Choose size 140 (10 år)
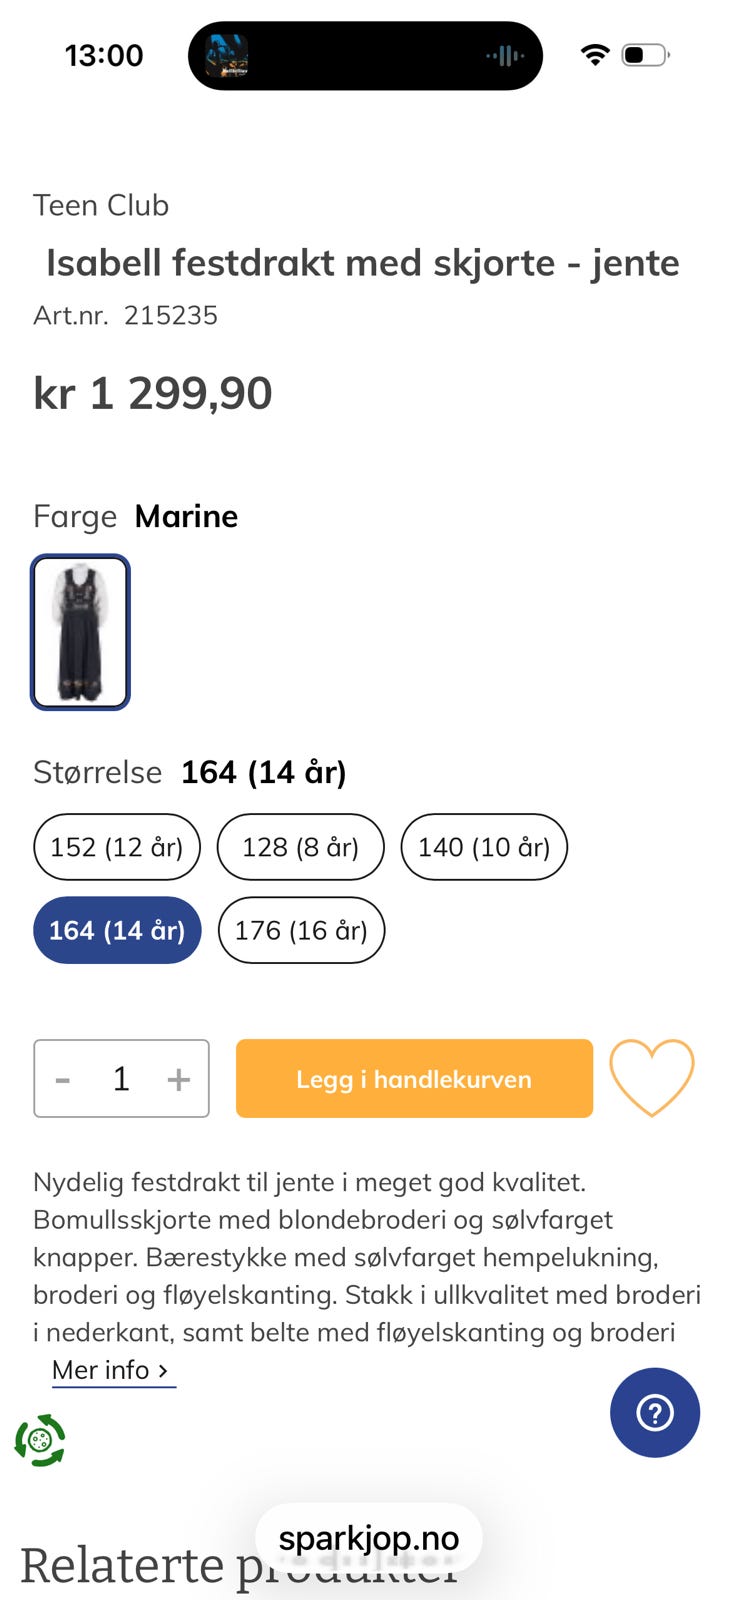The height and width of the screenshot is (1600, 738). pyautogui.click(x=484, y=847)
